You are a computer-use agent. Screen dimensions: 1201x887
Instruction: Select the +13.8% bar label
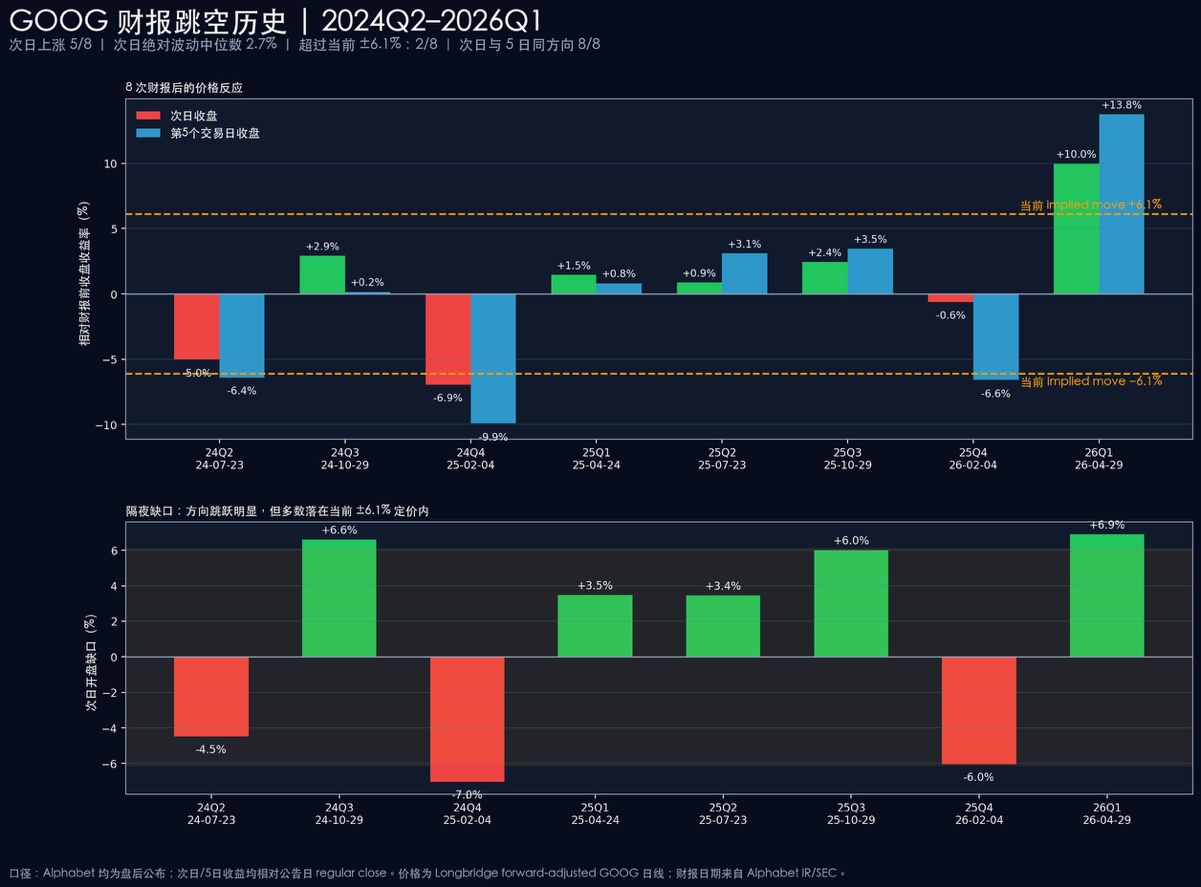coord(1121,105)
